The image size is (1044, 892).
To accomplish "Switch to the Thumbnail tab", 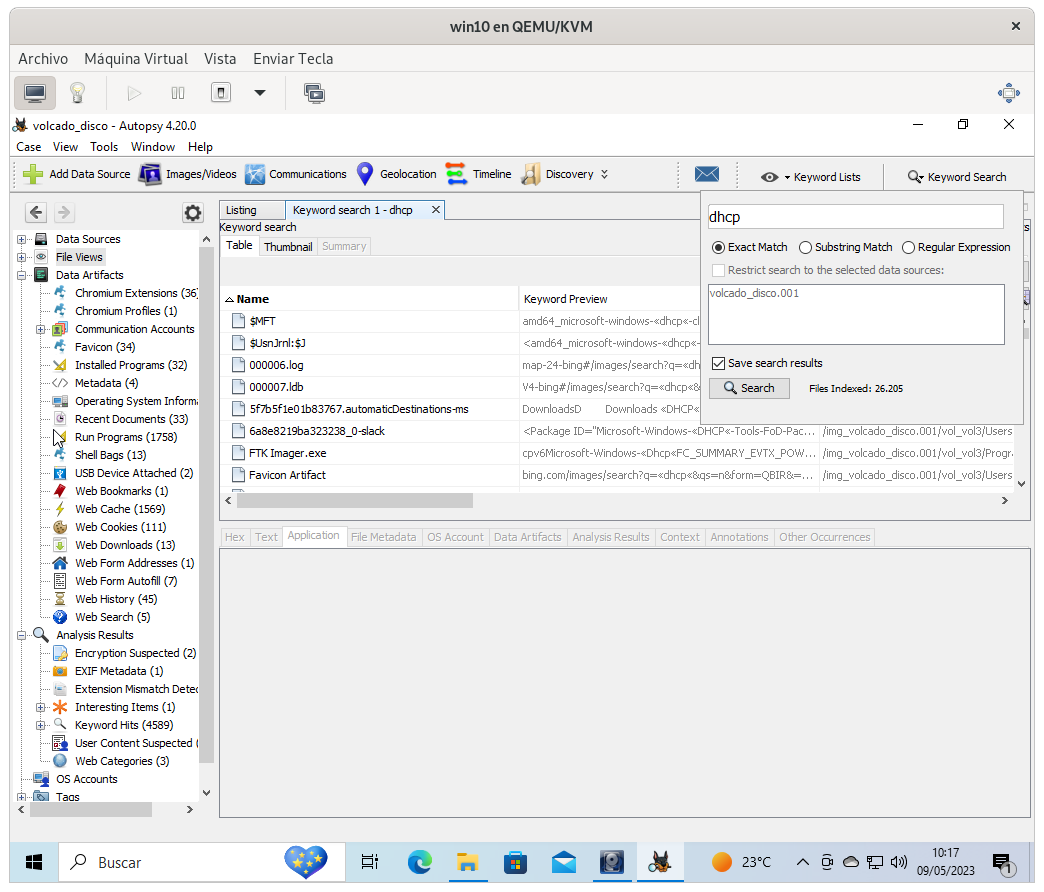I will [x=288, y=246].
